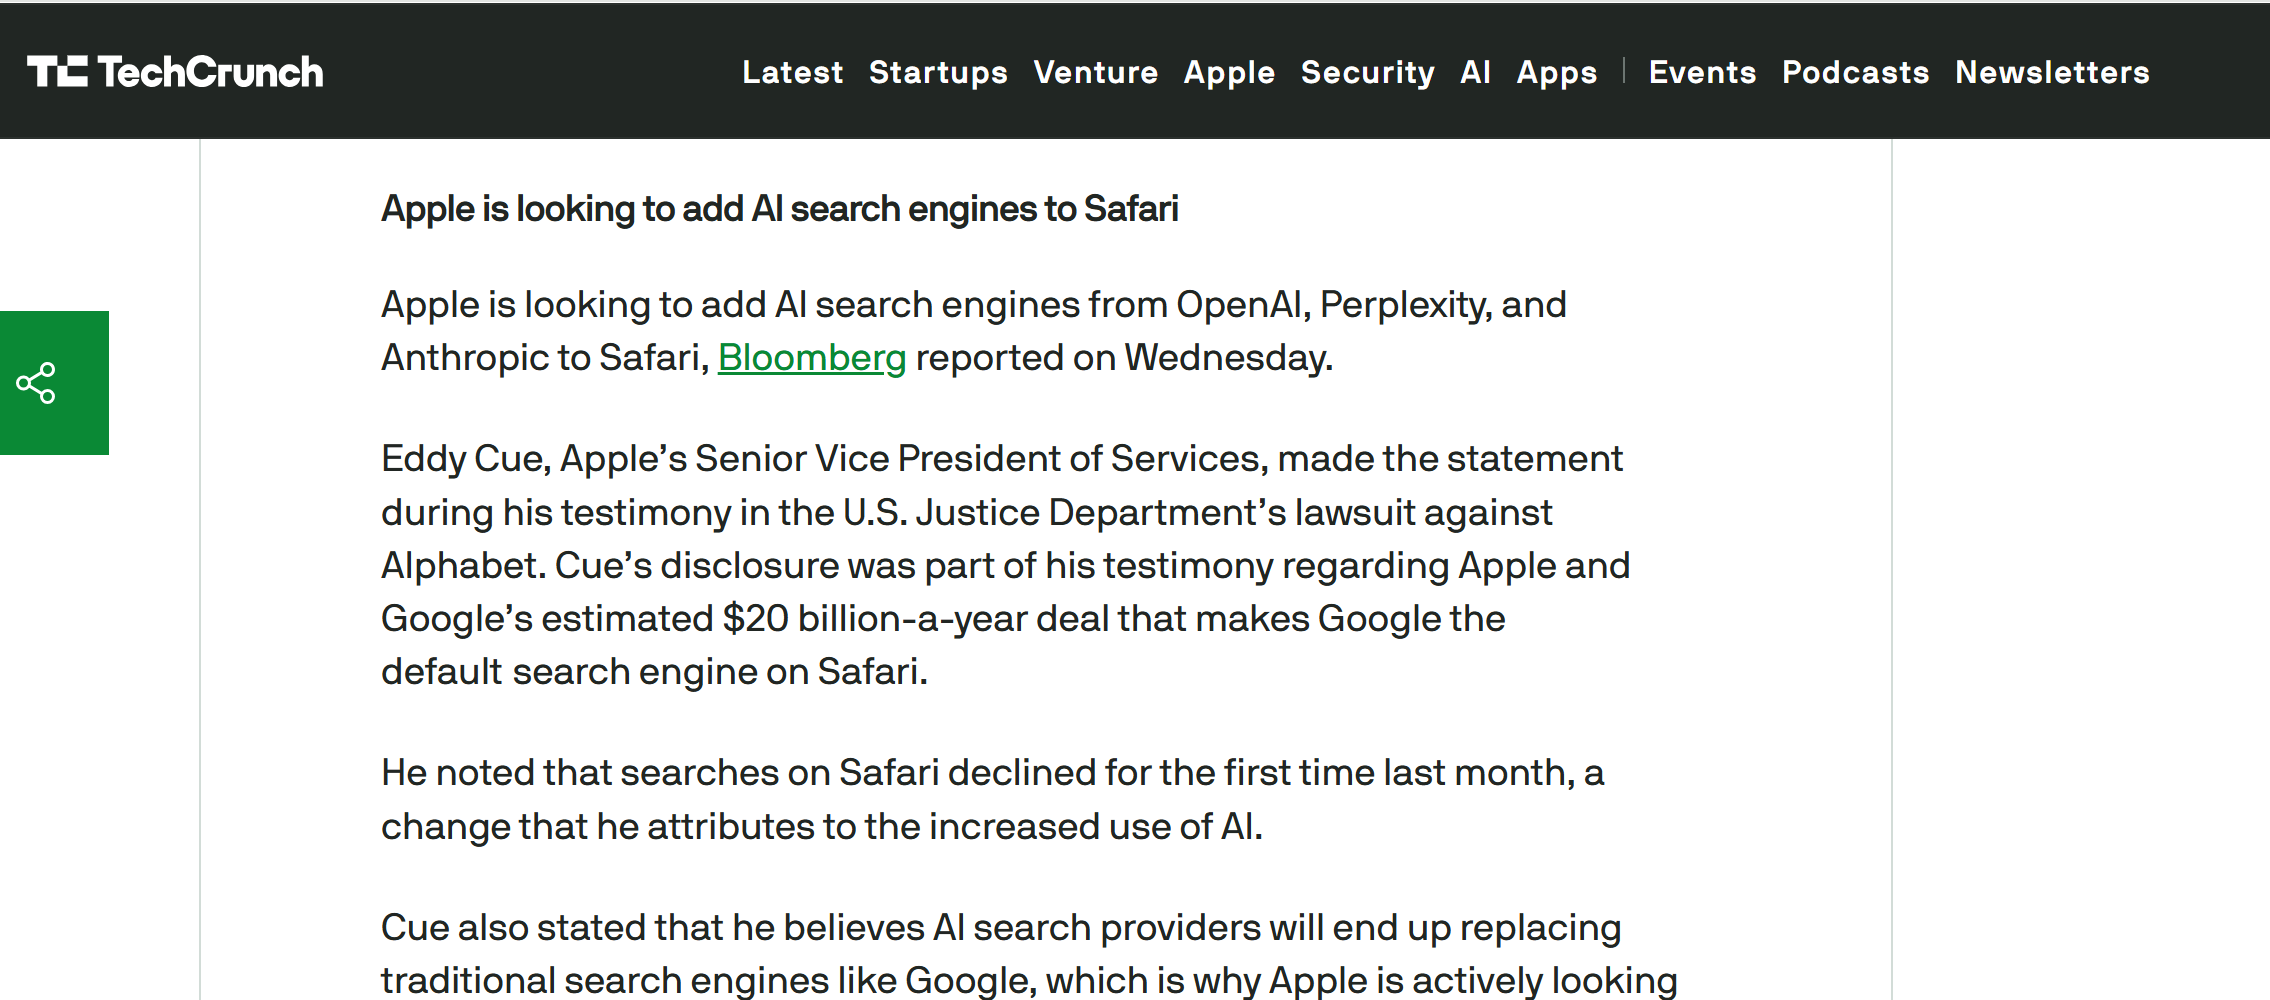Open the green share button

point(37,383)
